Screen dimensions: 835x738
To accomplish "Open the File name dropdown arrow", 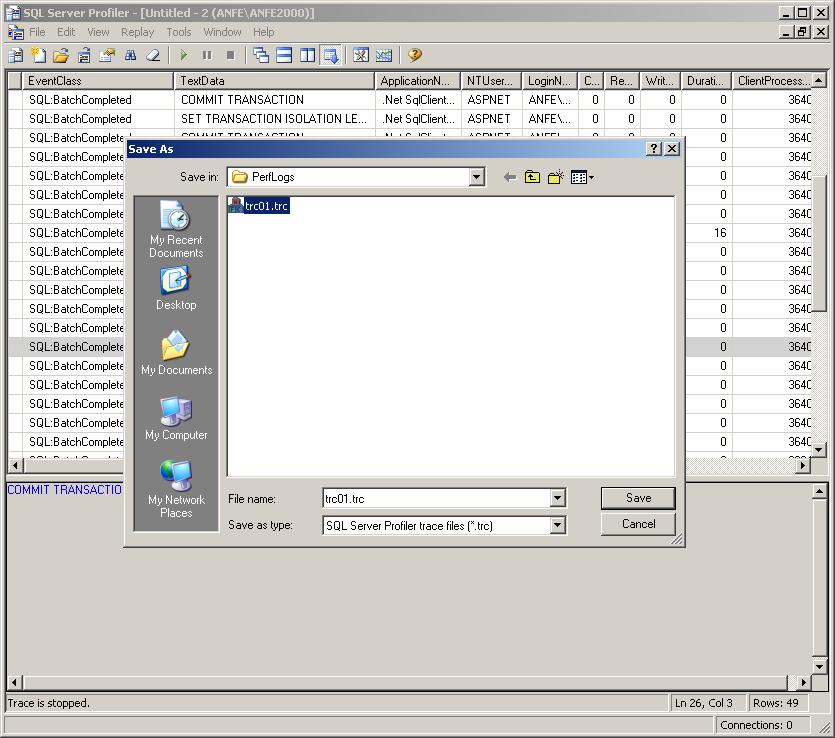I will click(x=557, y=498).
